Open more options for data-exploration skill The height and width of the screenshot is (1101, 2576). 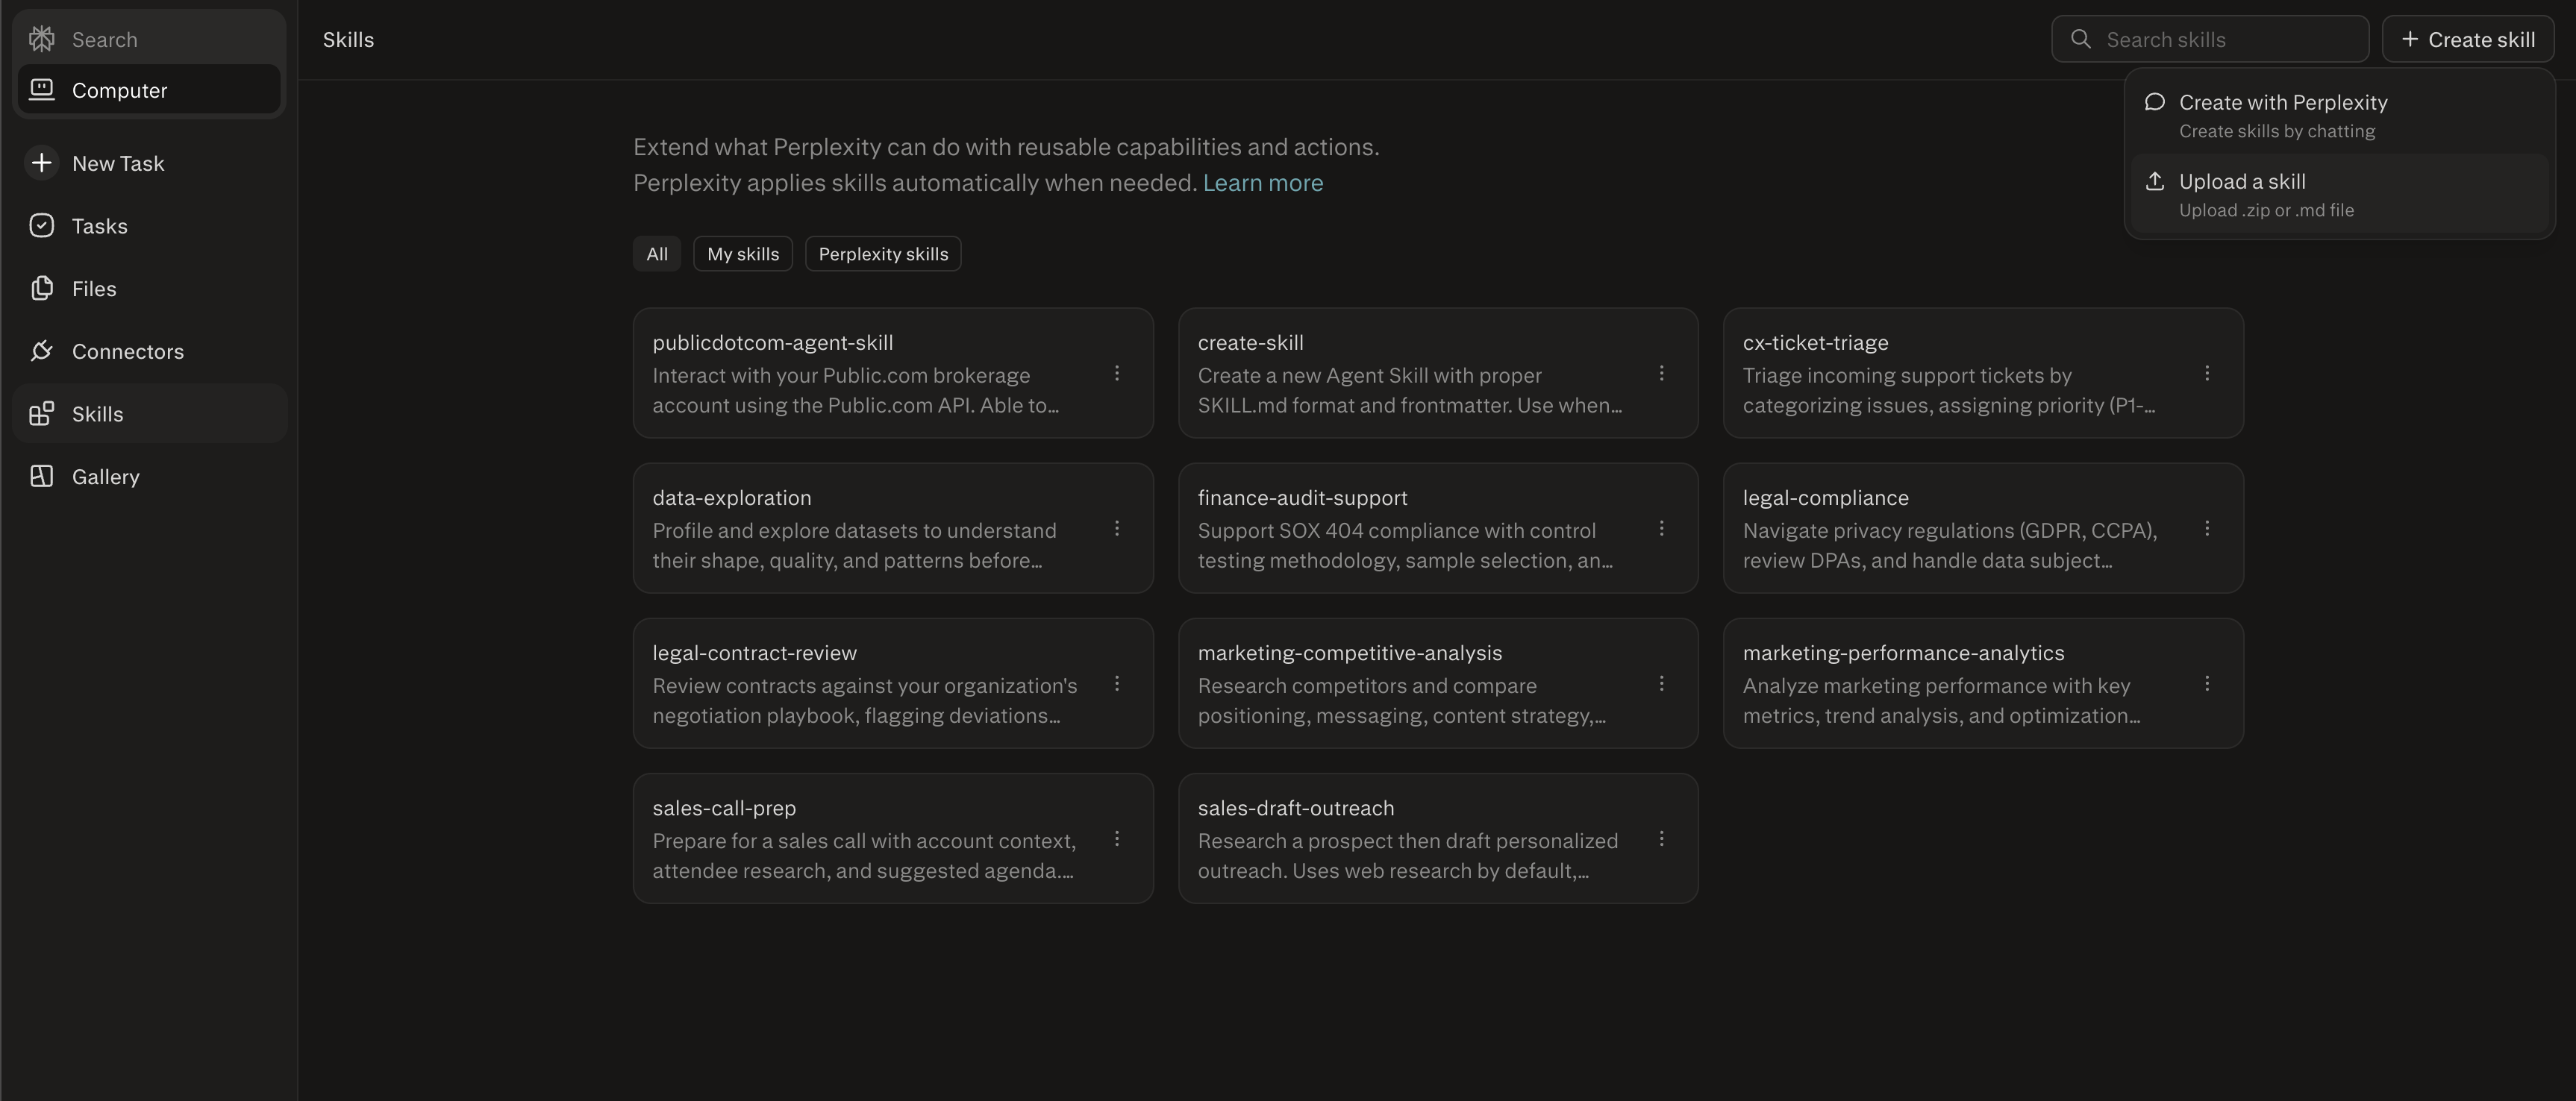point(1116,528)
